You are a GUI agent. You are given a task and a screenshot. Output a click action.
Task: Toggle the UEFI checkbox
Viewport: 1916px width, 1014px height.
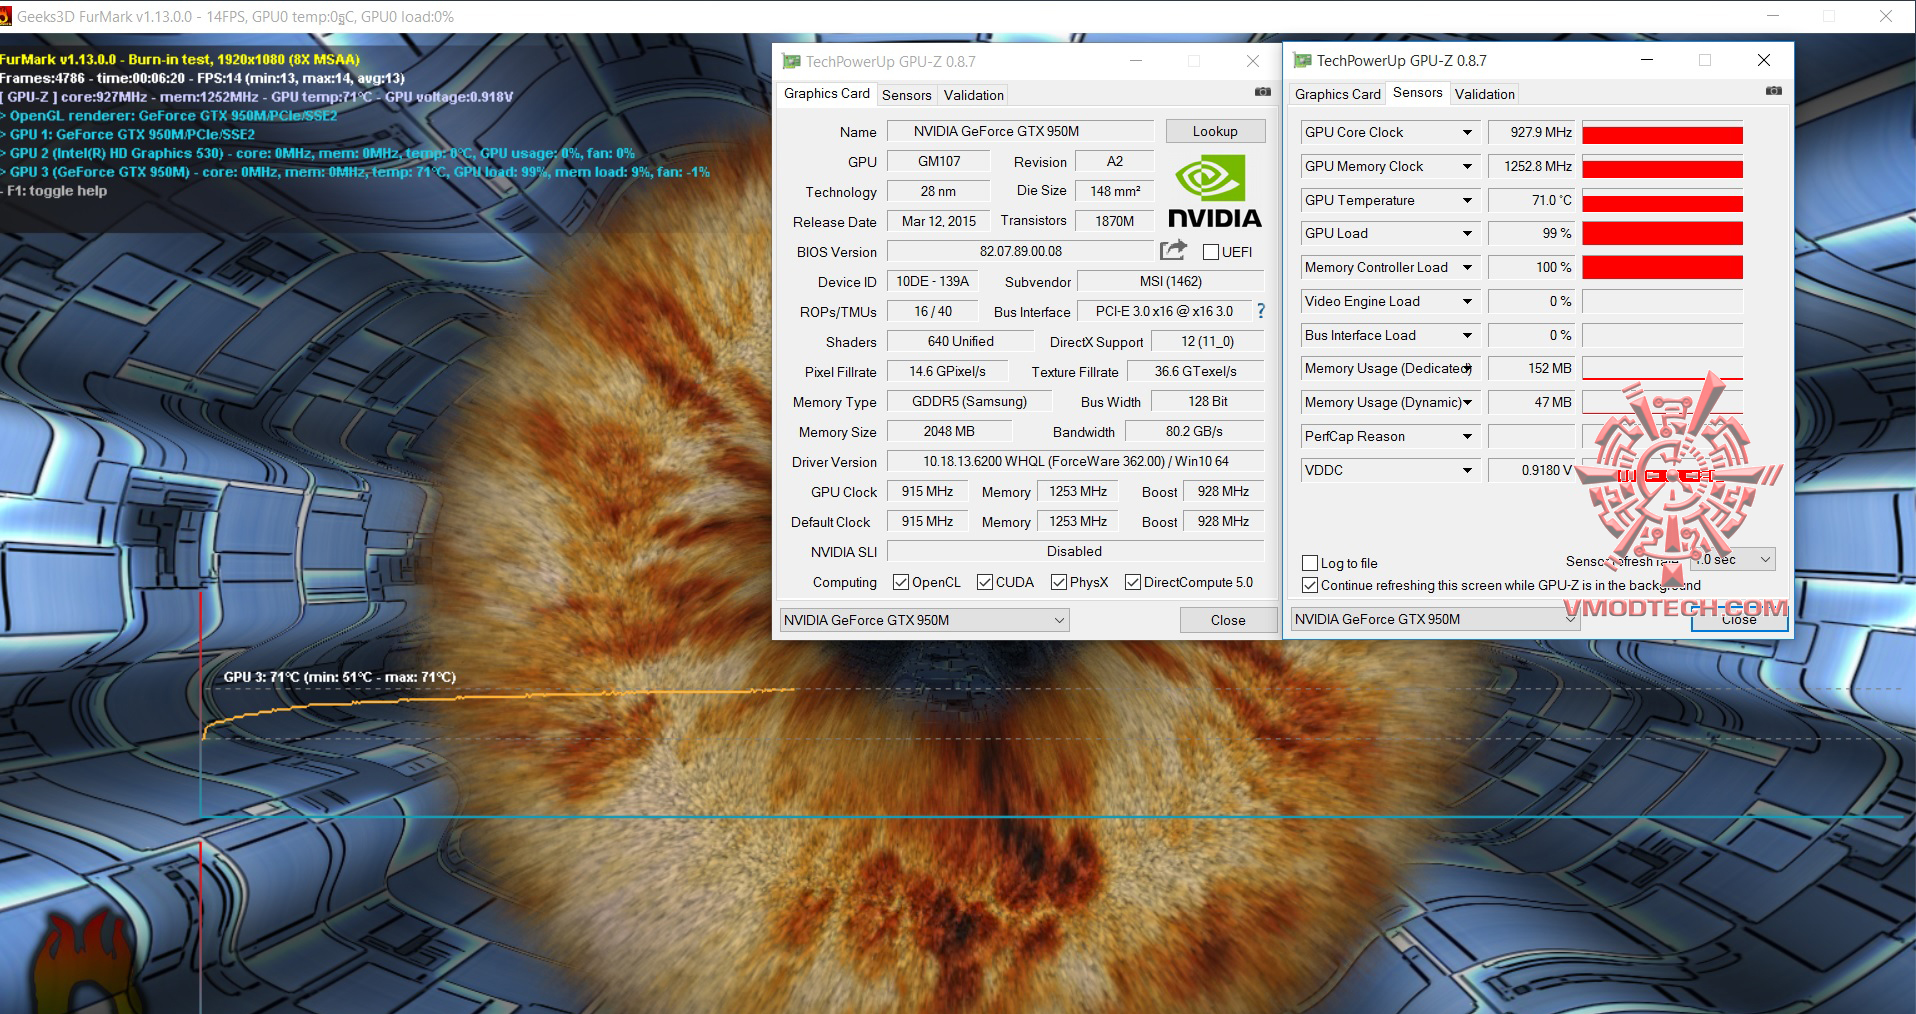click(1211, 252)
